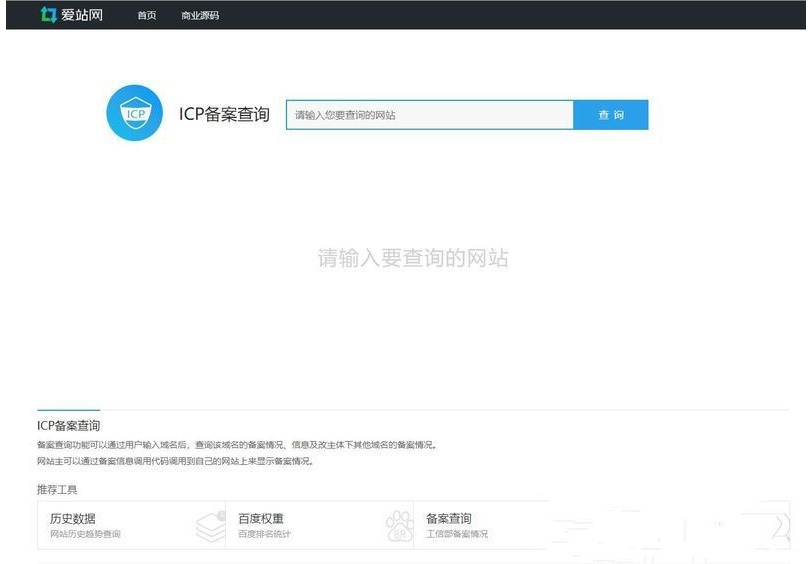
Task: Click the Baidu paw icon in 百度权重 card
Action: 399,526
